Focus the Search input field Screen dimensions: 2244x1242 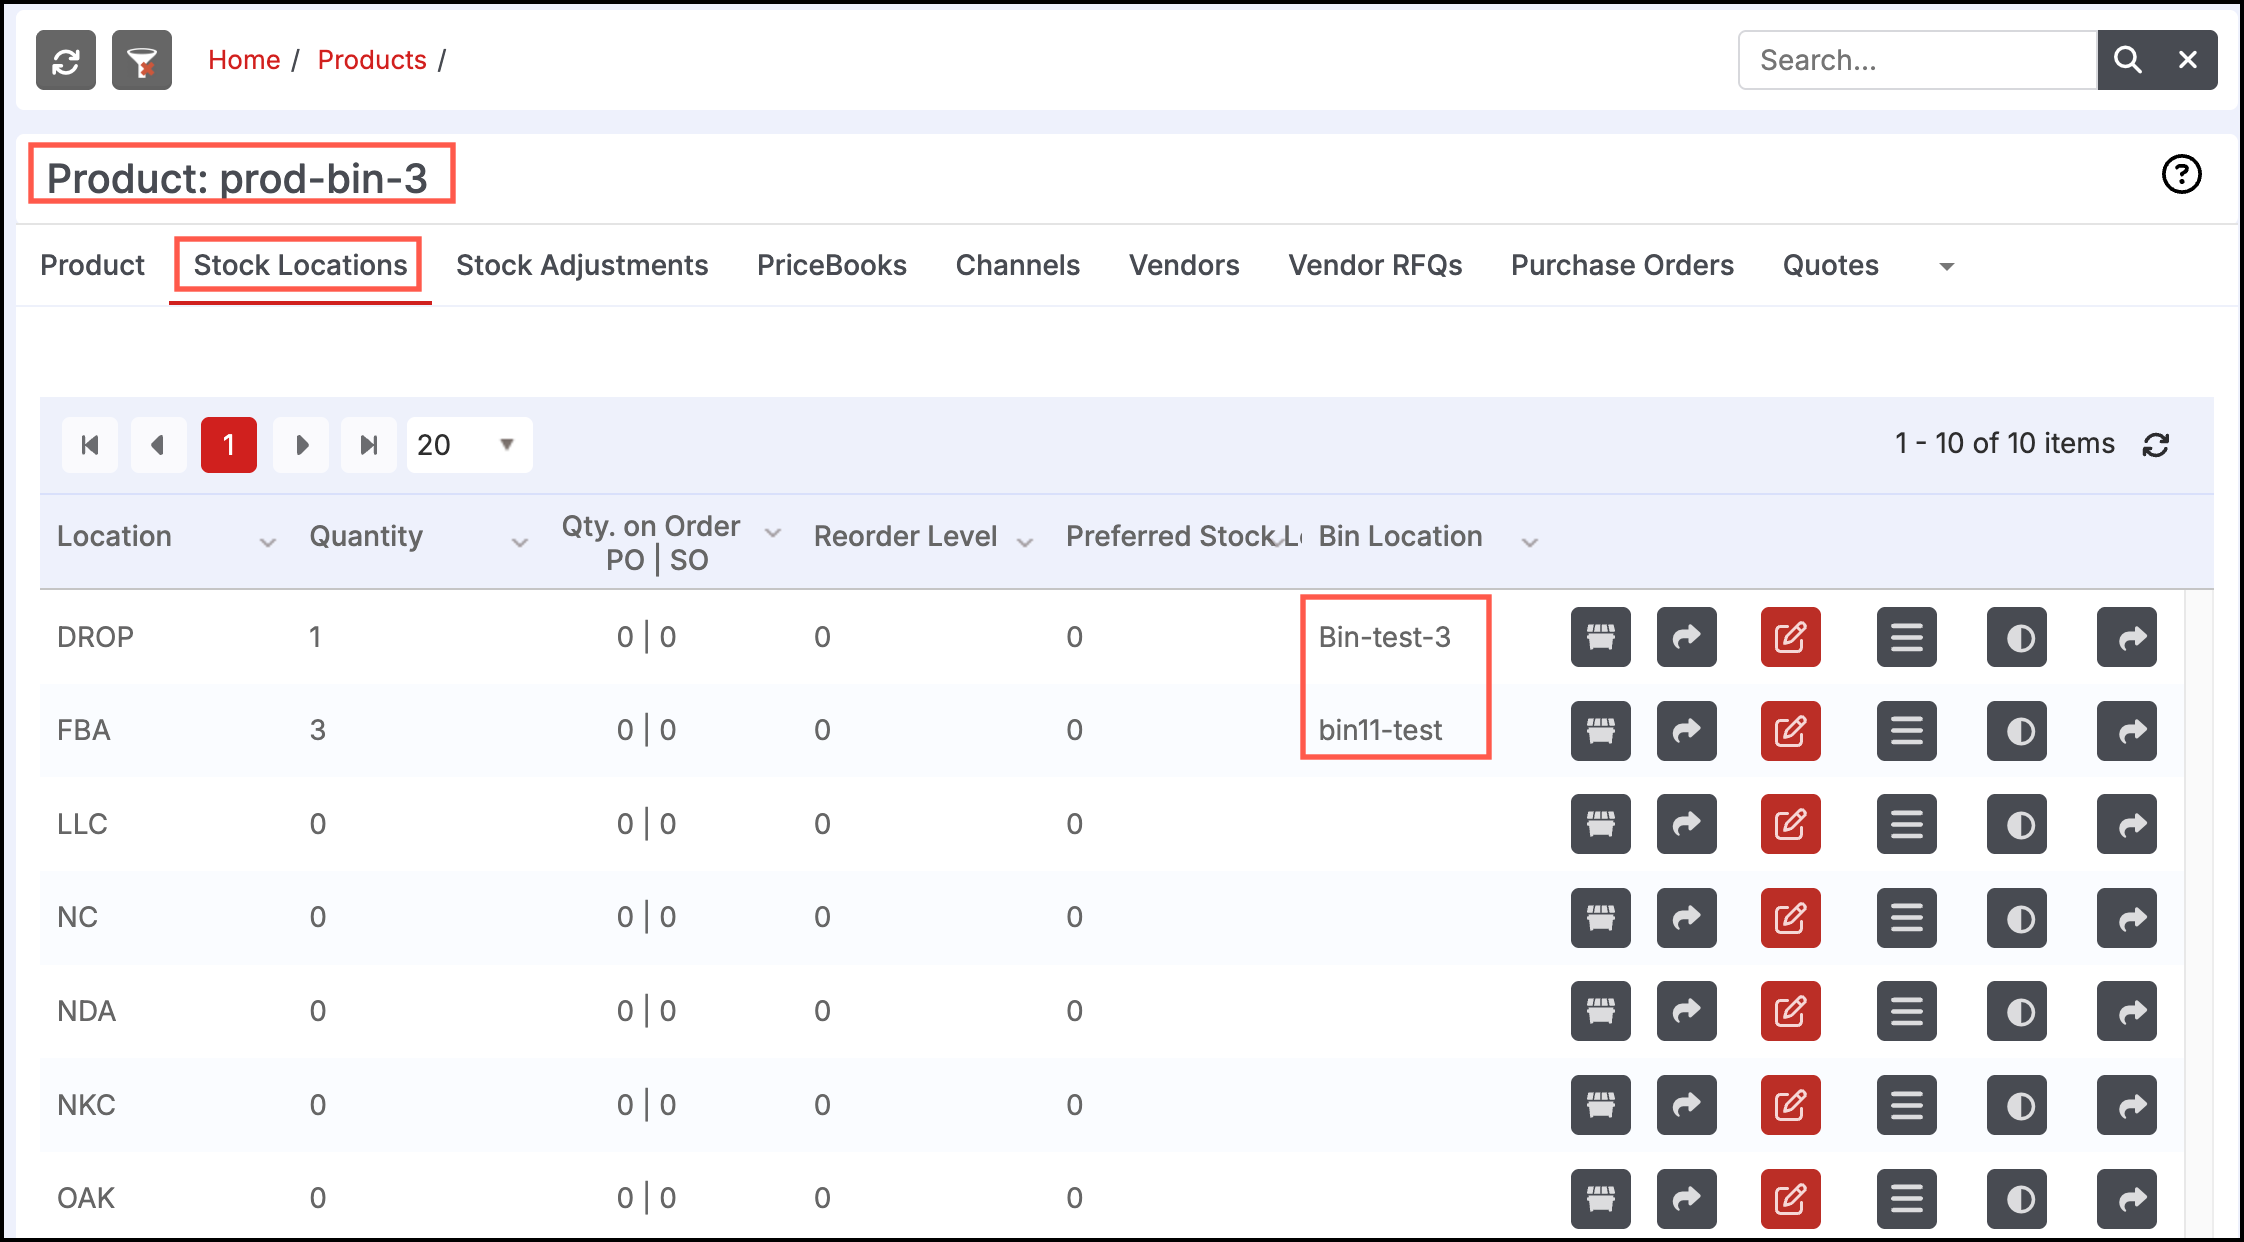pyautogui.click(x=1918, y=60)
